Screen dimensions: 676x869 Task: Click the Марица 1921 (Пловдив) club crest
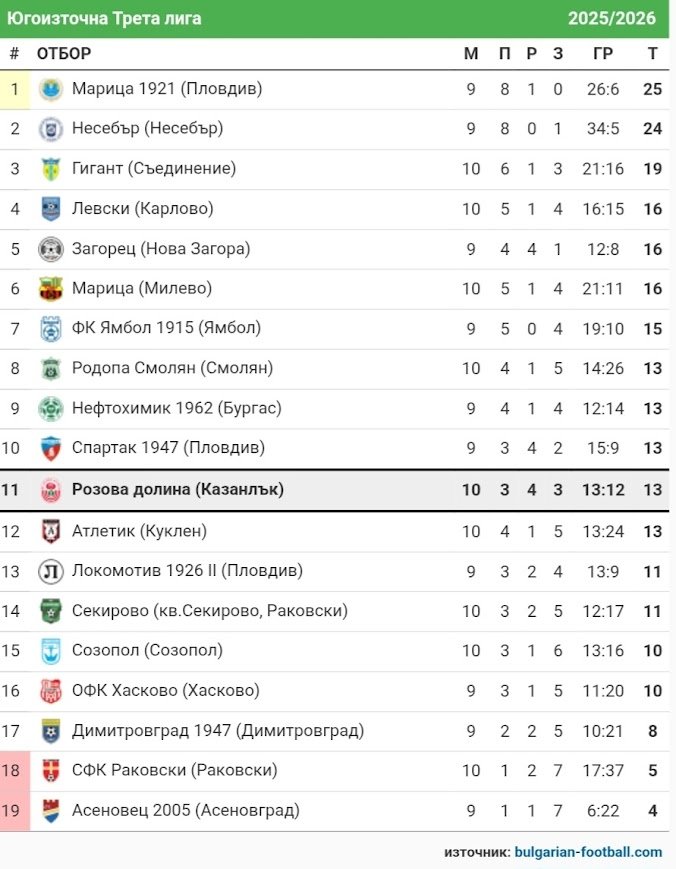[49, 89]
